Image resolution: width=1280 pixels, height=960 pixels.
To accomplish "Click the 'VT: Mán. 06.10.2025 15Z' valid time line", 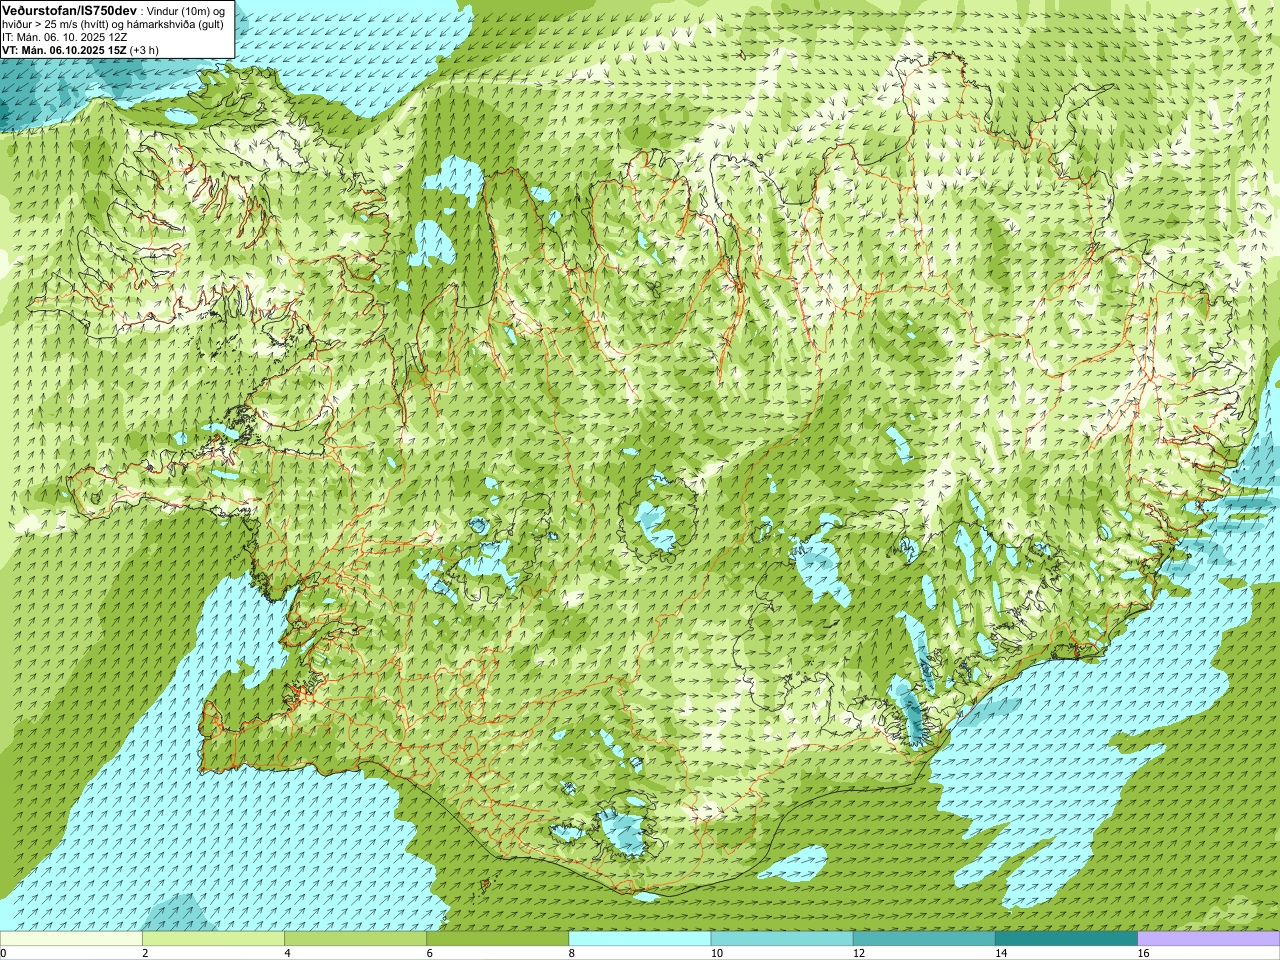I will 80,50.
